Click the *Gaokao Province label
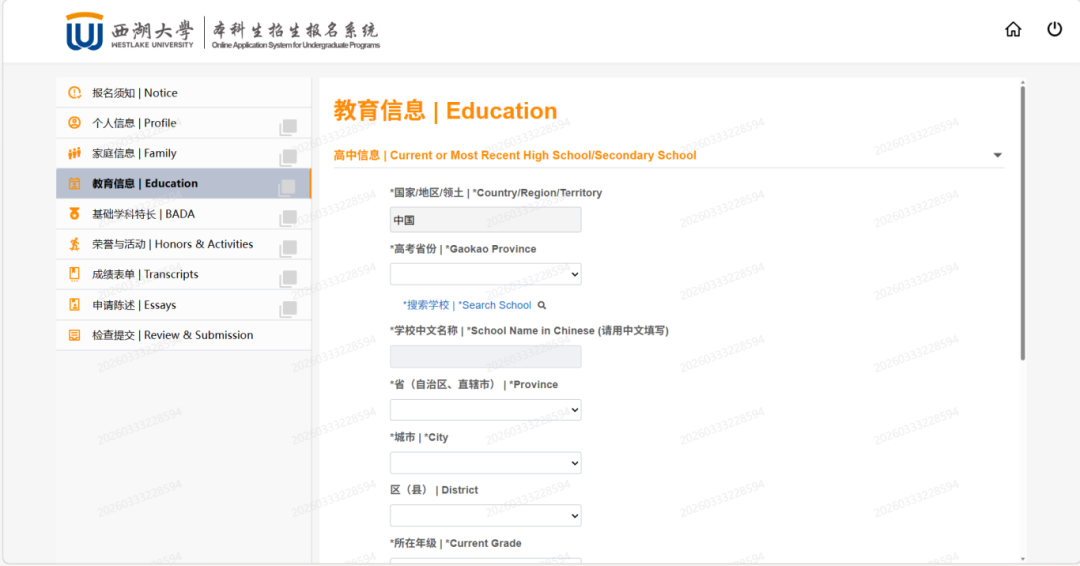Viewport: 1080px width, 566px height. pyautogui.click(x=463, y=249)
